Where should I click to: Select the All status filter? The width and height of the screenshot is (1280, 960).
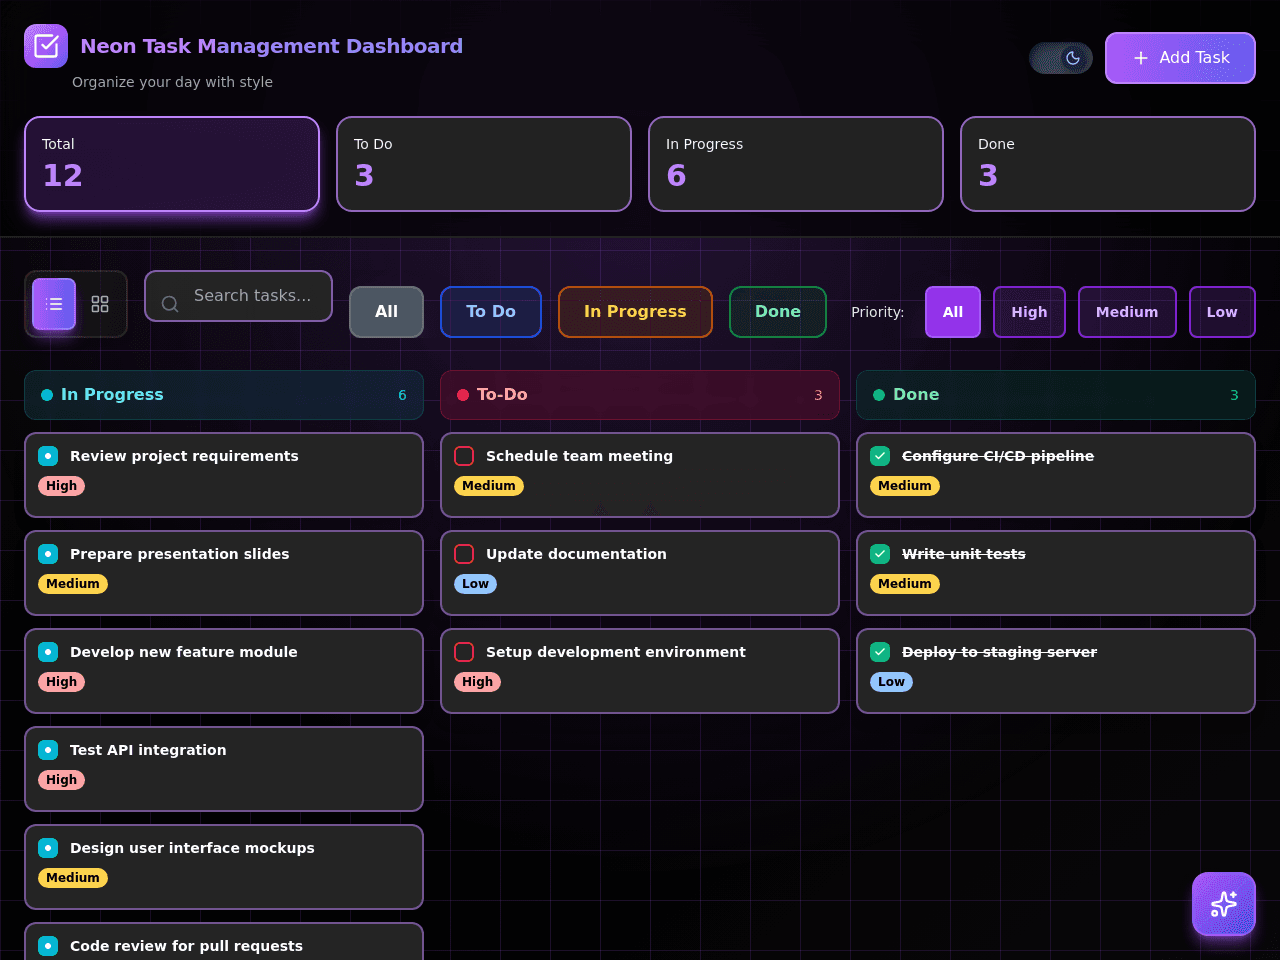(386, 312)
